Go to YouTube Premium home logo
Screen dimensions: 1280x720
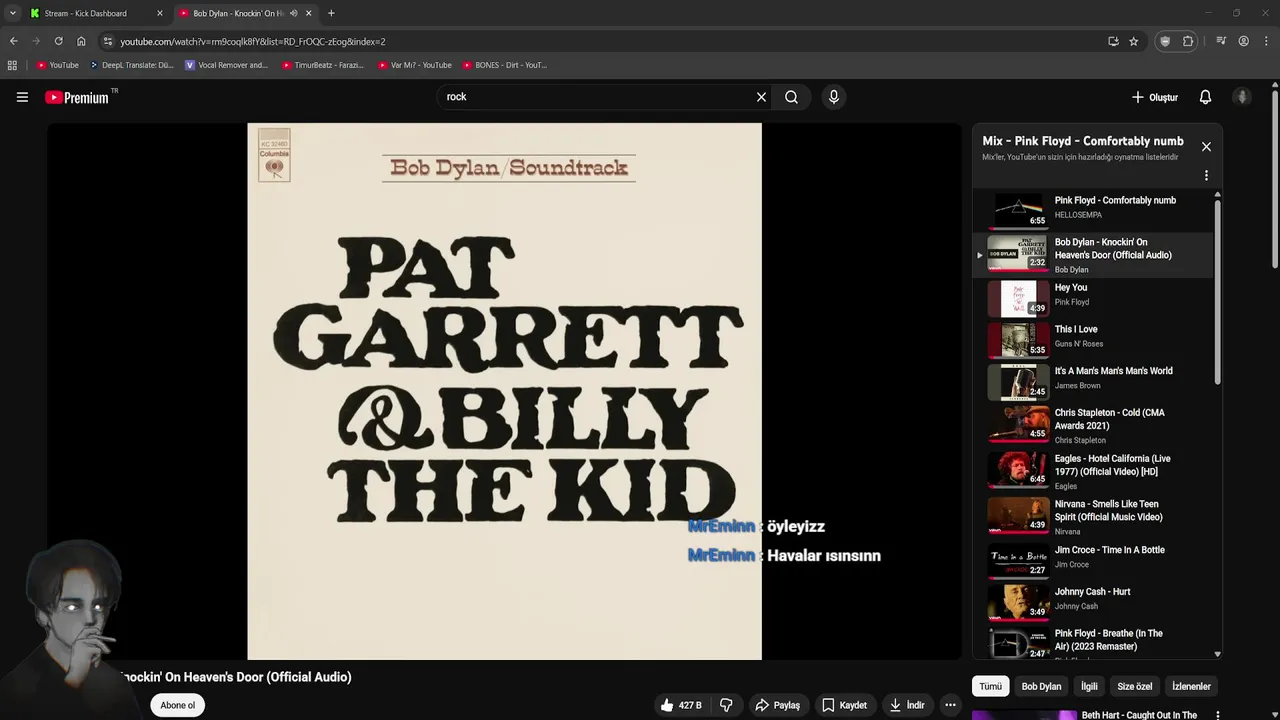pyautogui.click(x=78, y=97)
